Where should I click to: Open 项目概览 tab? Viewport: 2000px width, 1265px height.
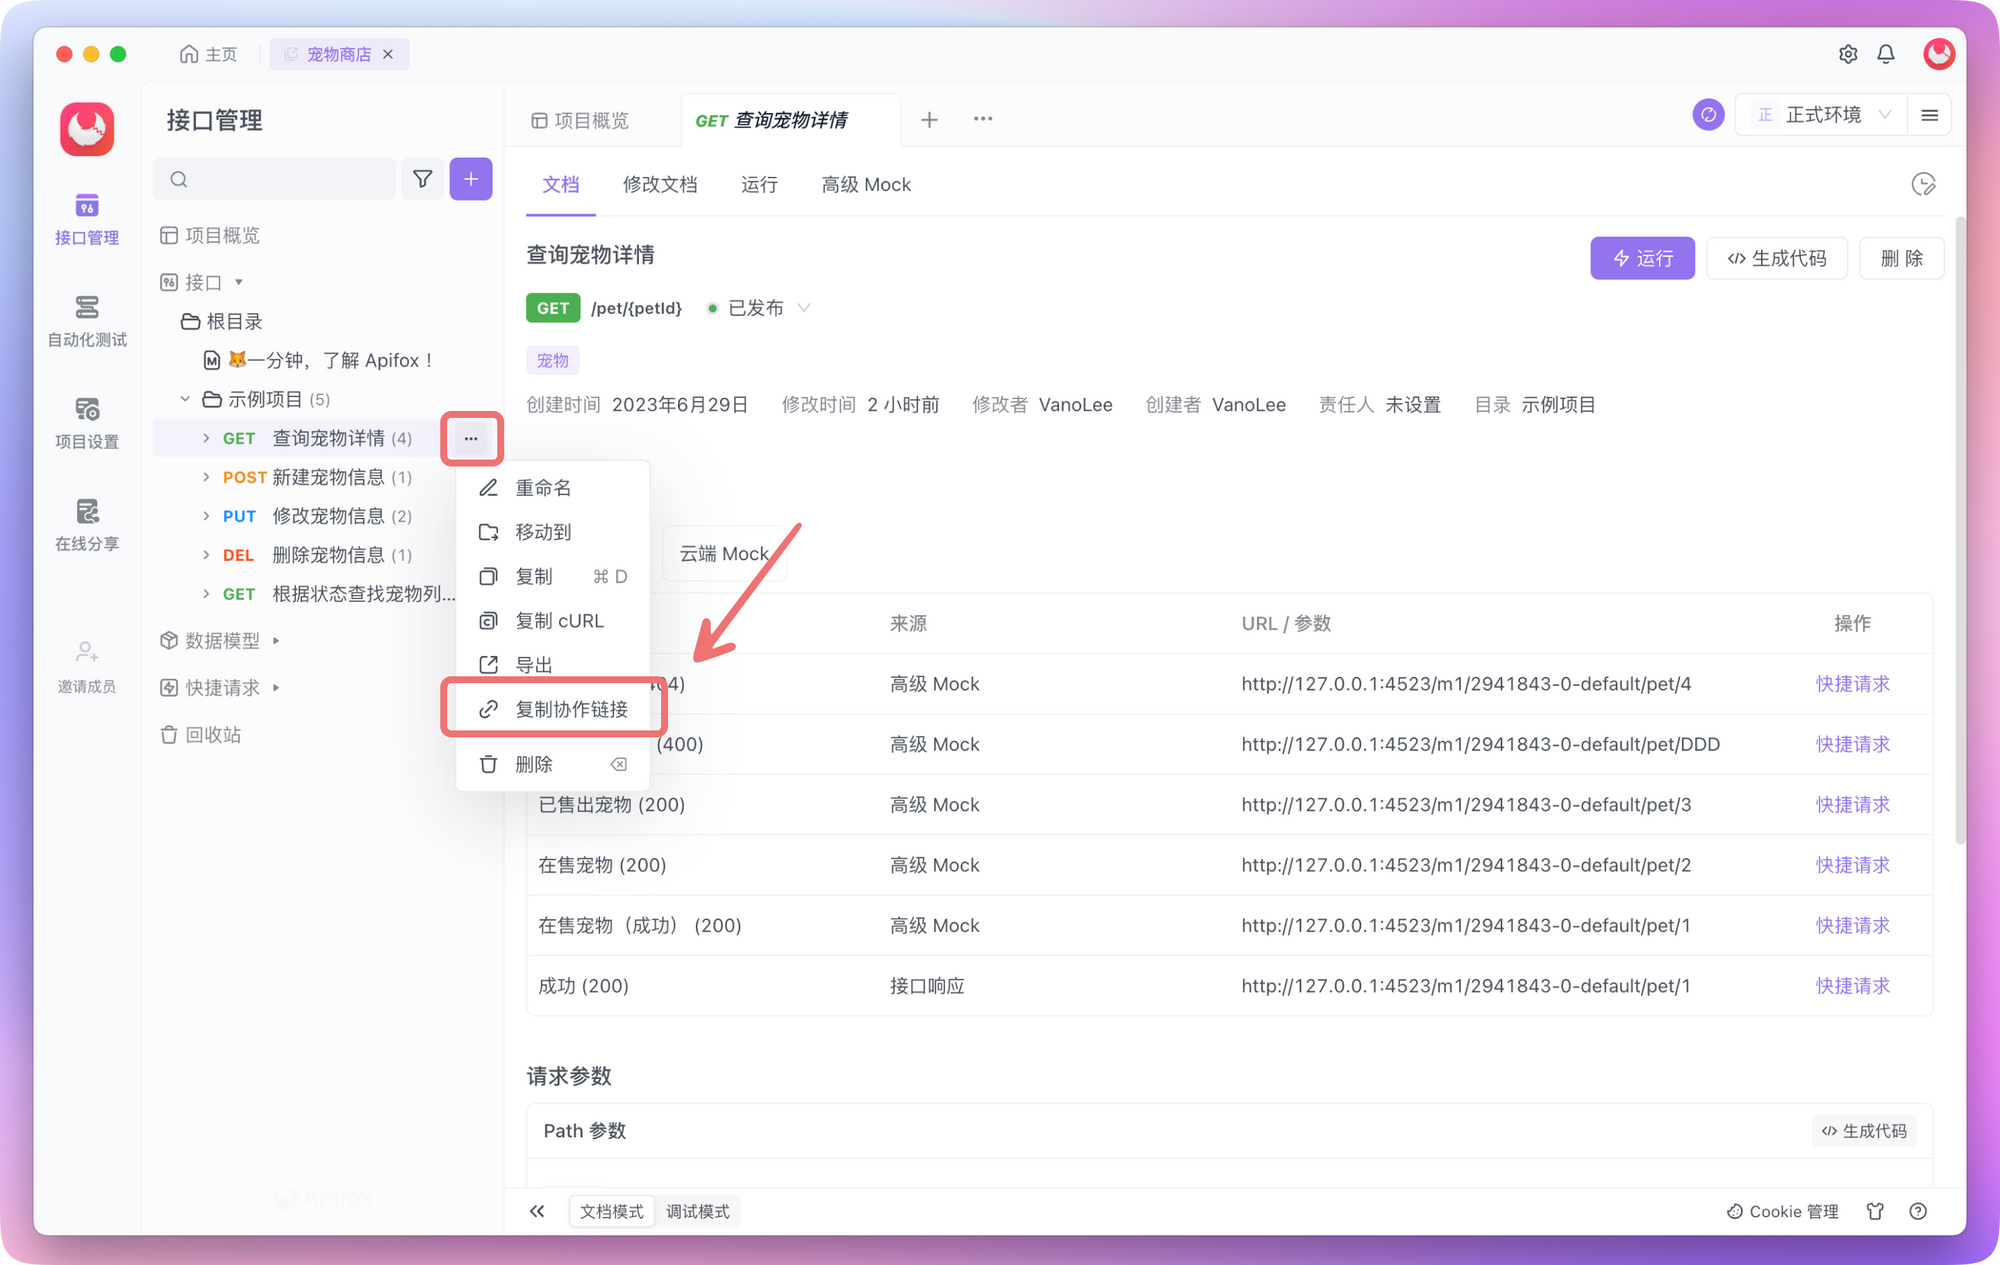(x=581, y=120)
